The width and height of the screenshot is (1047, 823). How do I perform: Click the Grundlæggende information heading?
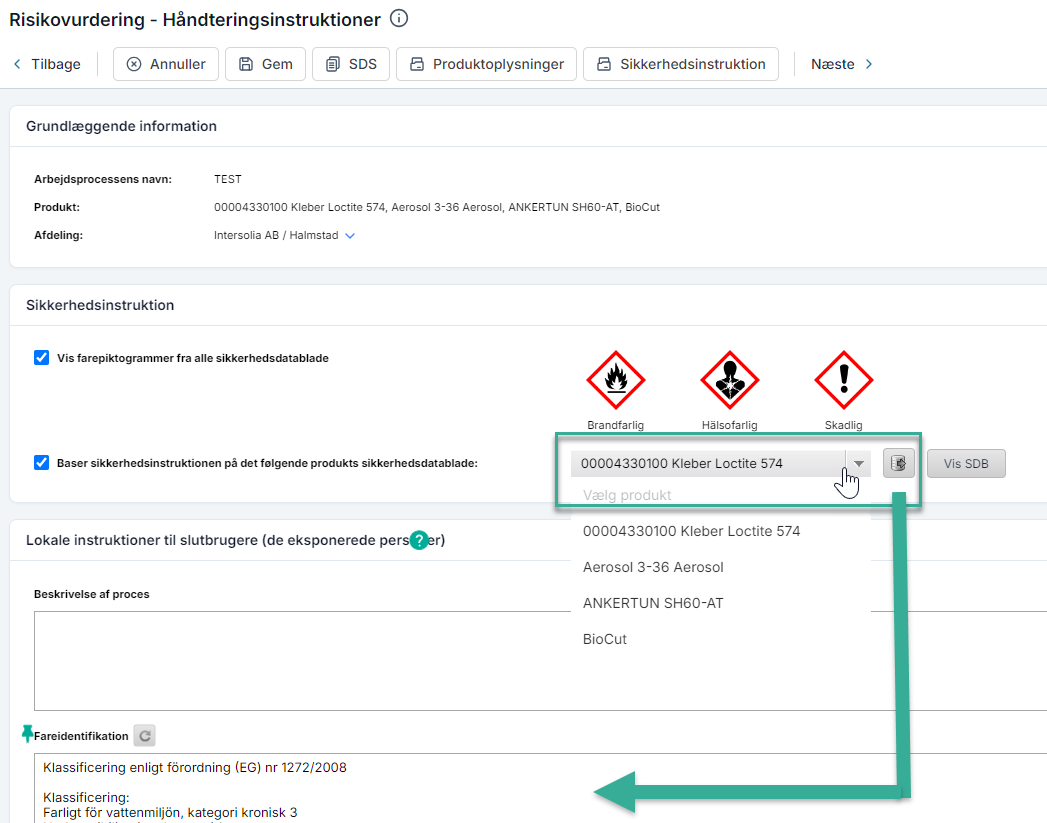(x=122, y=126)
